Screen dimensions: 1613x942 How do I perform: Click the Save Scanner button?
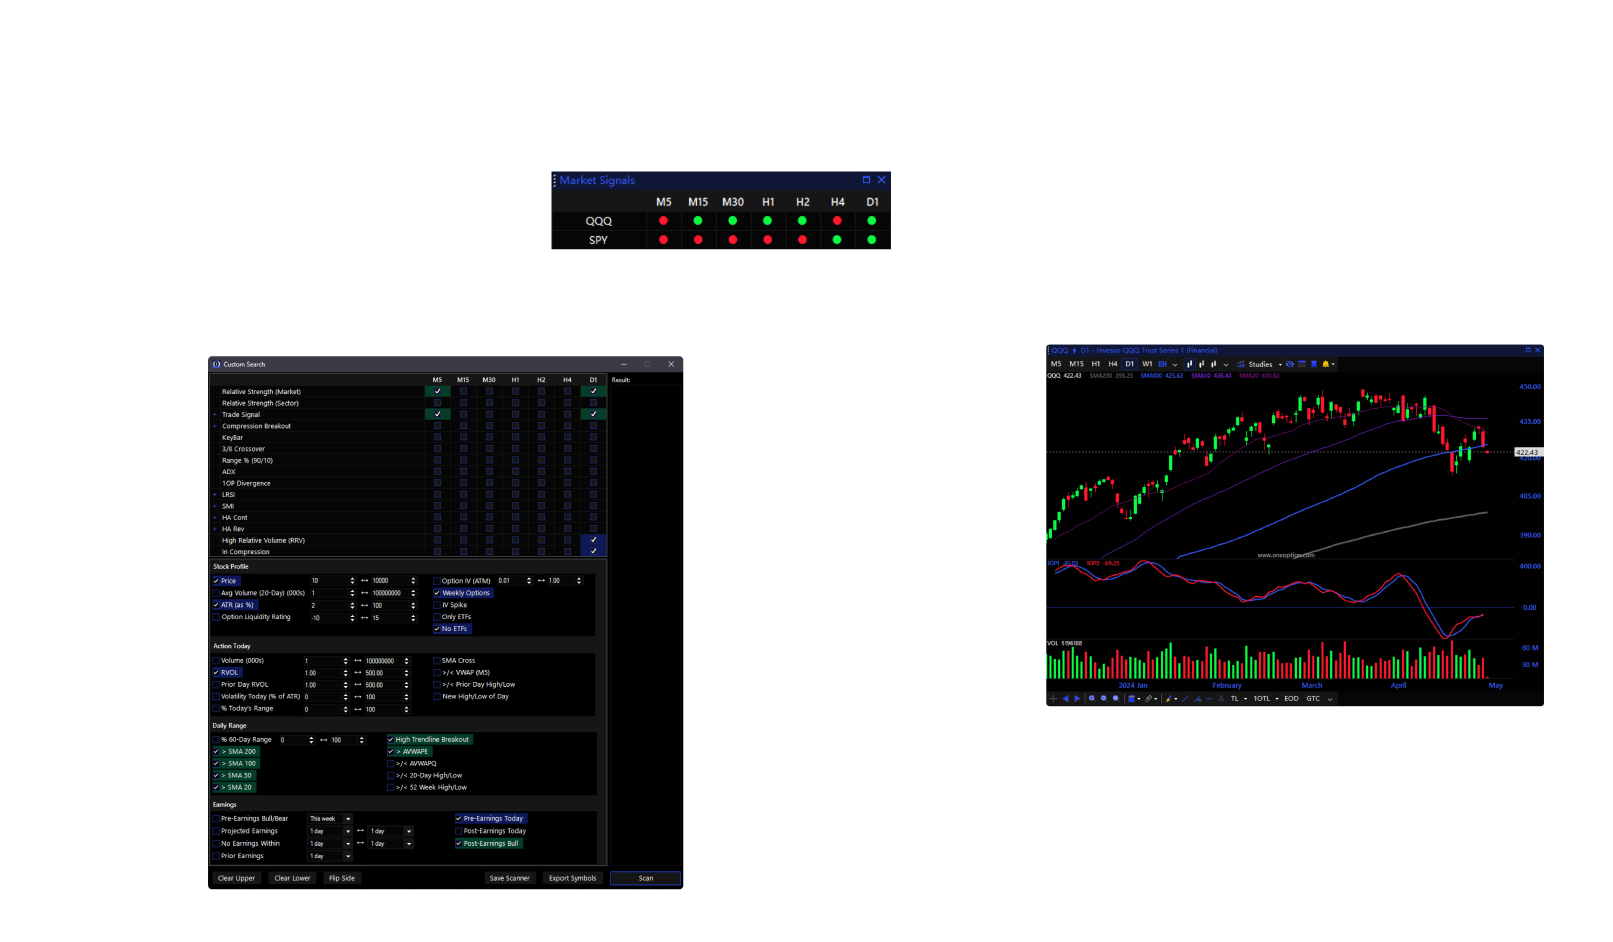pyautogui.click(x=509, y=878)
